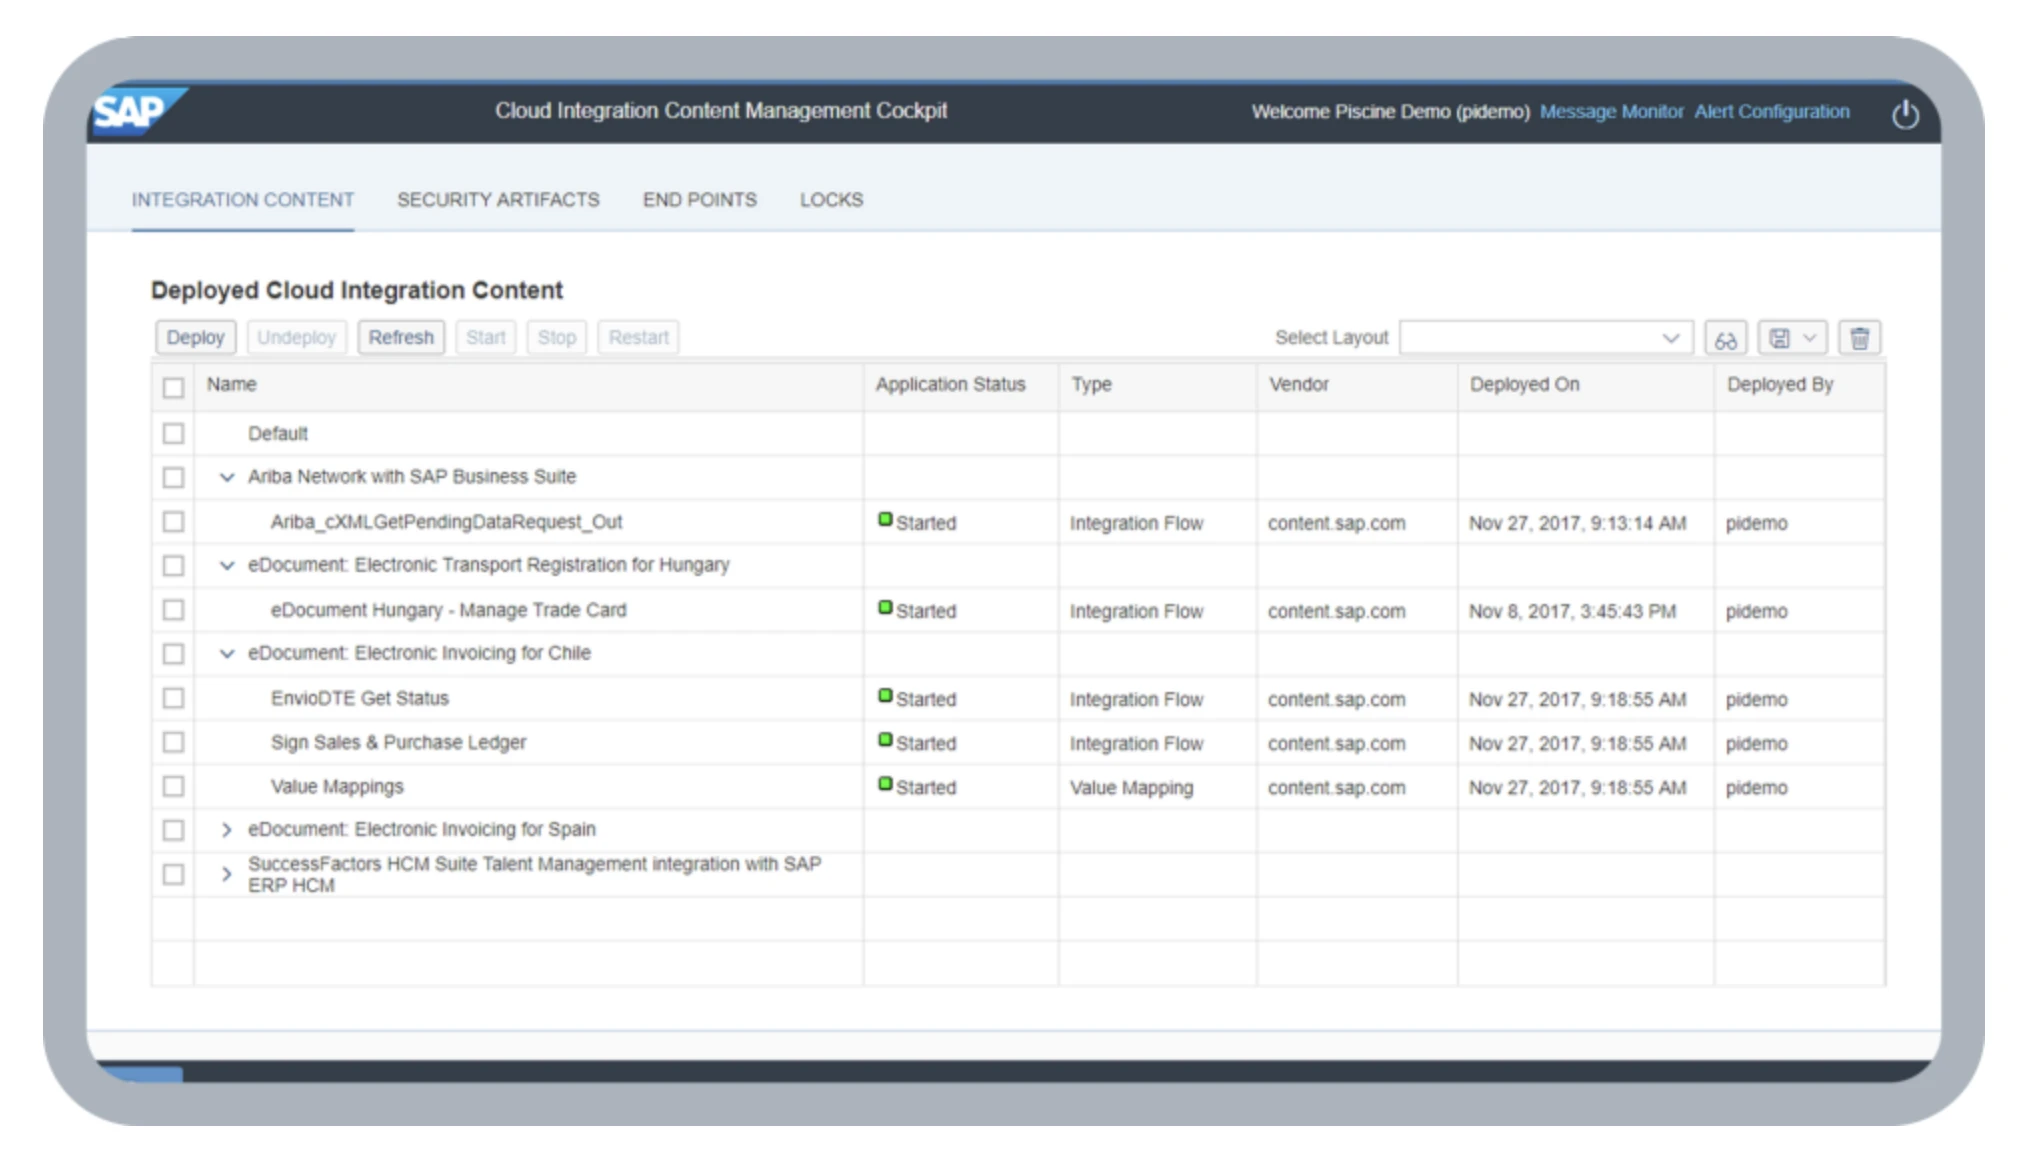Delete layout with trash icon
The height and width of the screenshot is (1162, 2038).
(x=1859, y=339)
